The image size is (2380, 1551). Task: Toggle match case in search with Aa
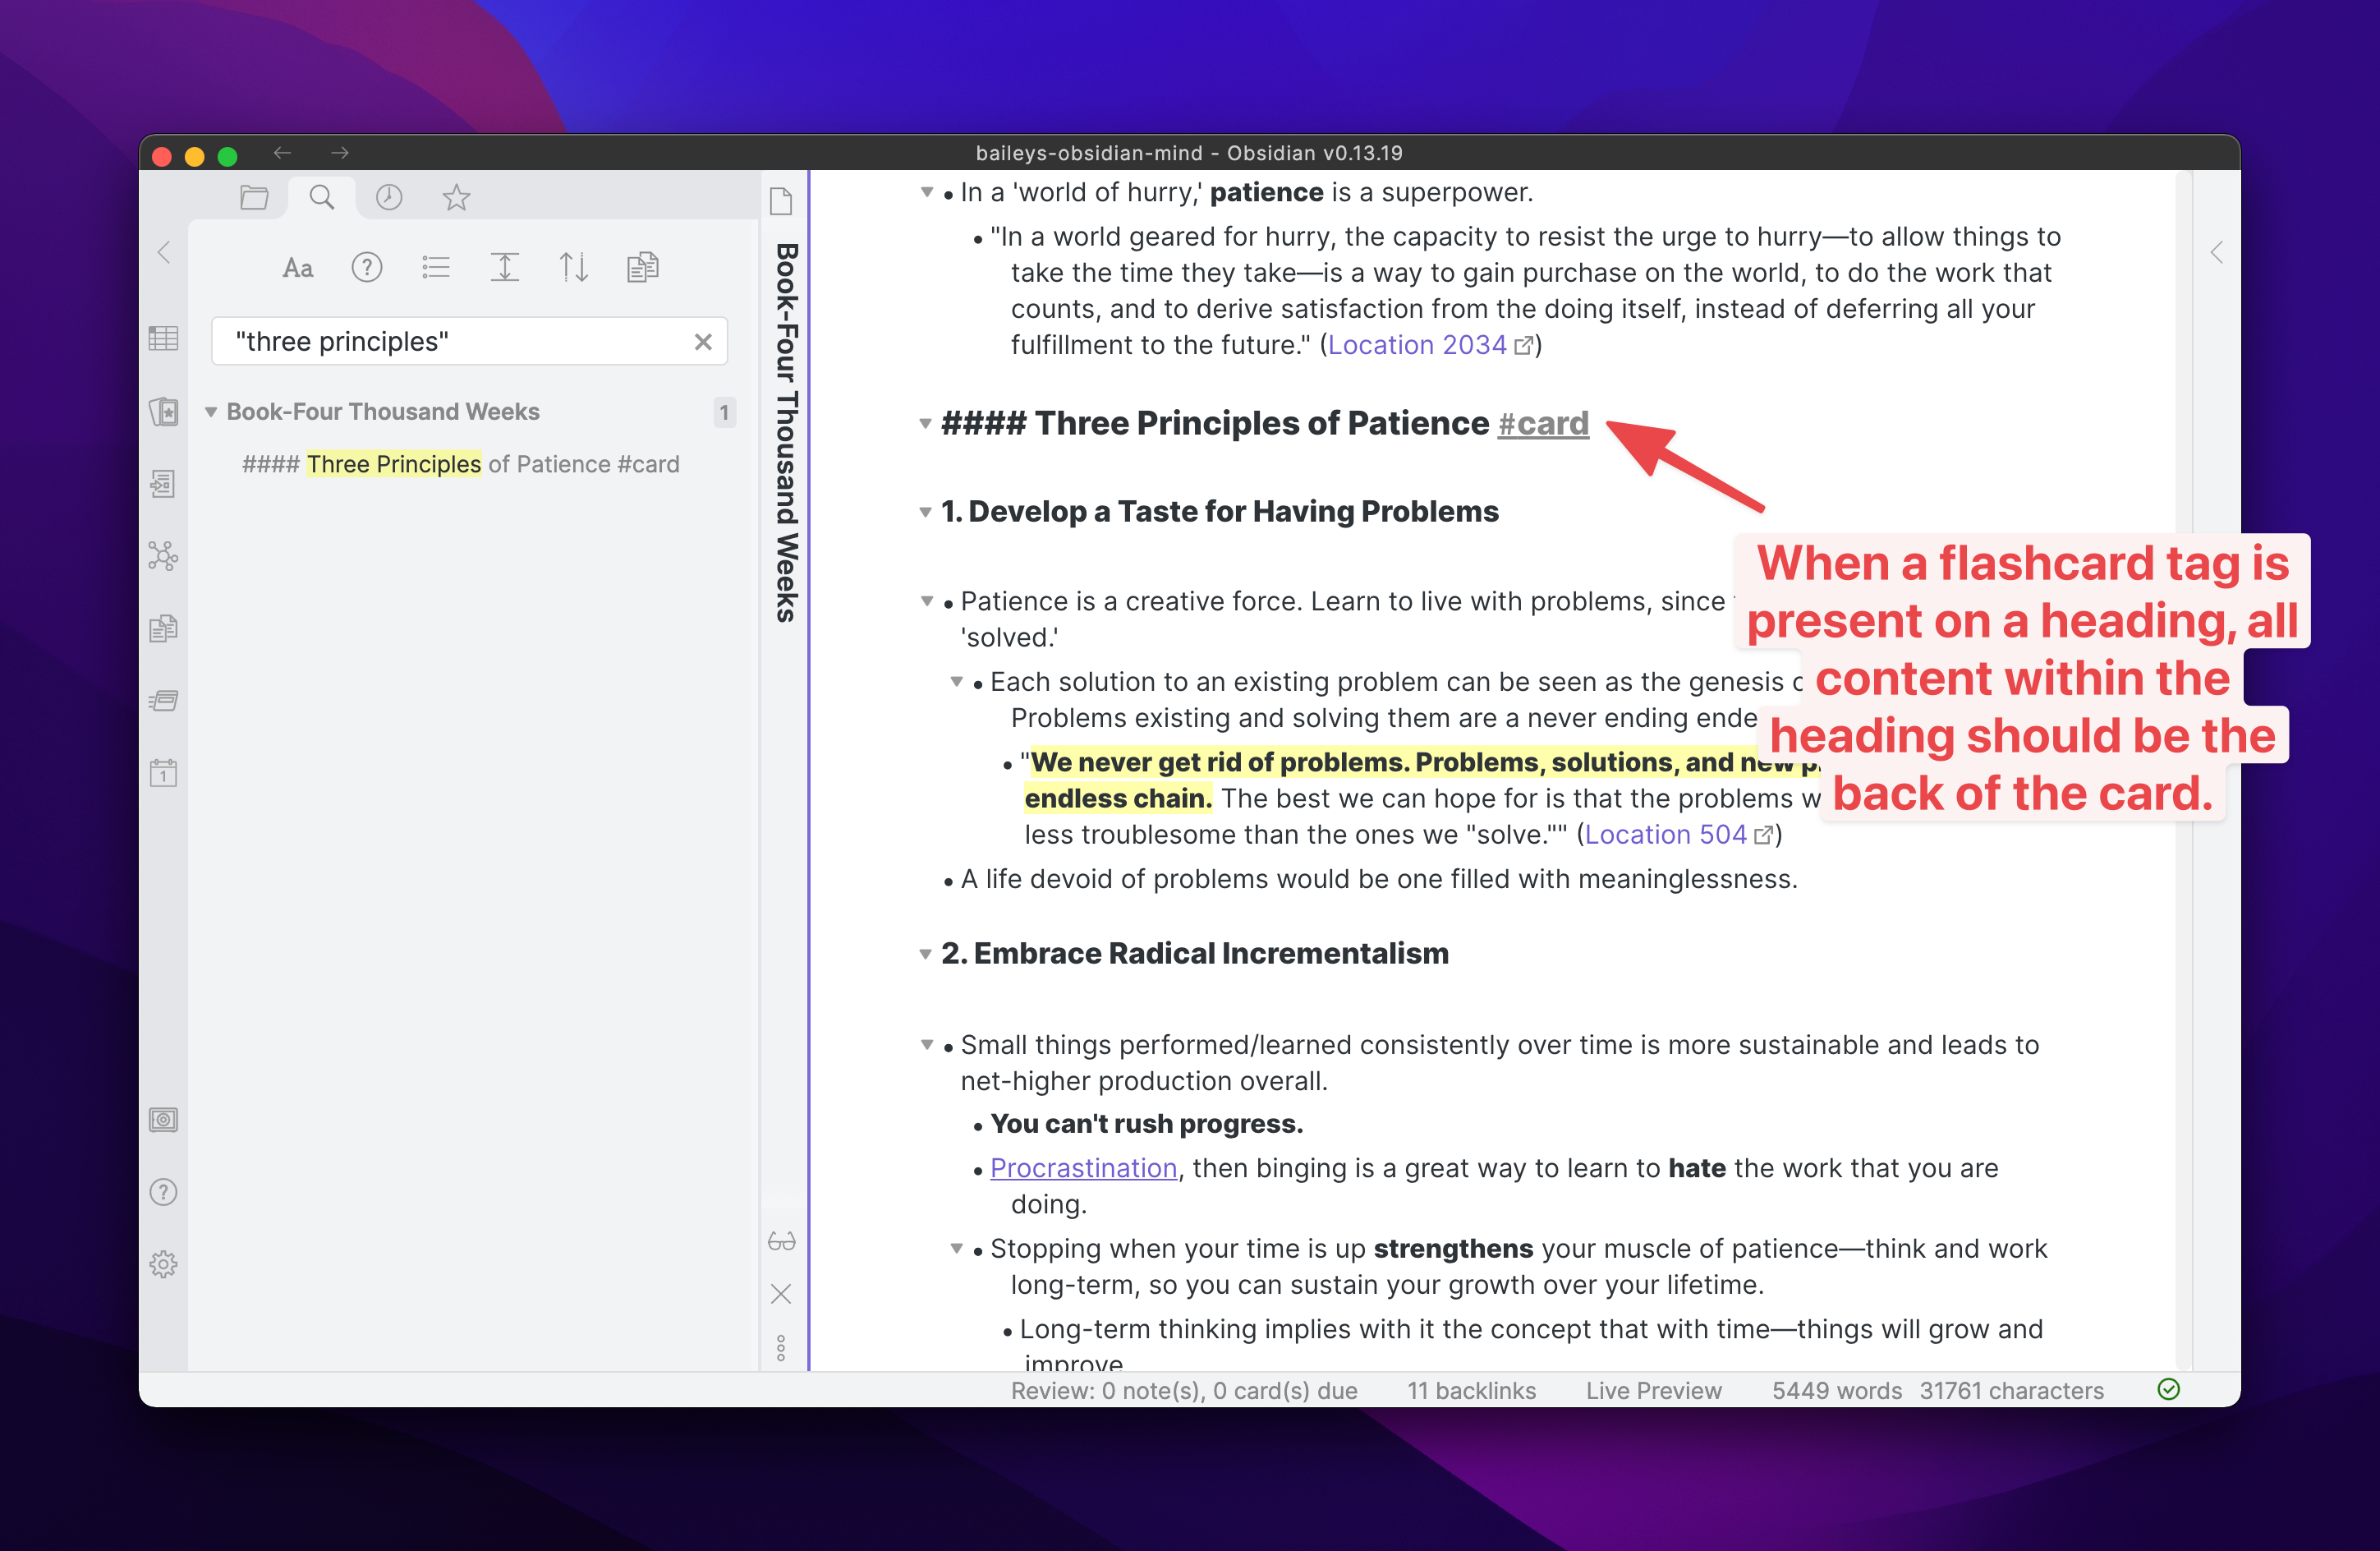297,266
